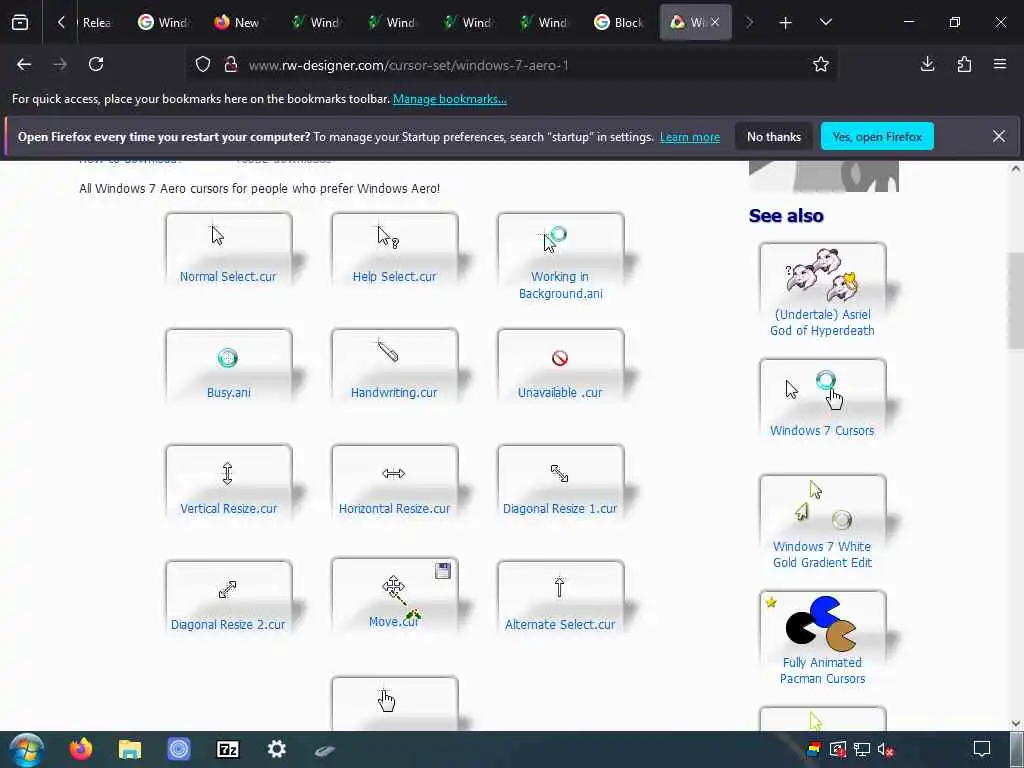This screenshot has width=1024, height=768.
Task: Click the Busy spinning ring cursor image
Action: pos(228,358)
